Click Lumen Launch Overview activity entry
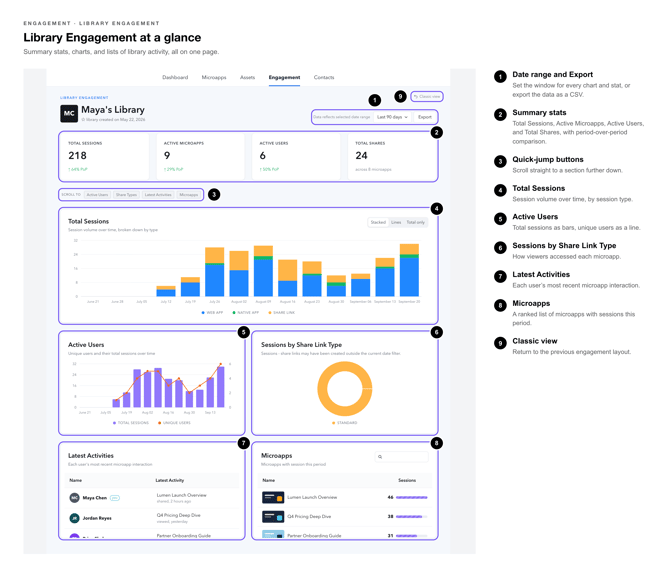670x569 pixels. (181, 498)
